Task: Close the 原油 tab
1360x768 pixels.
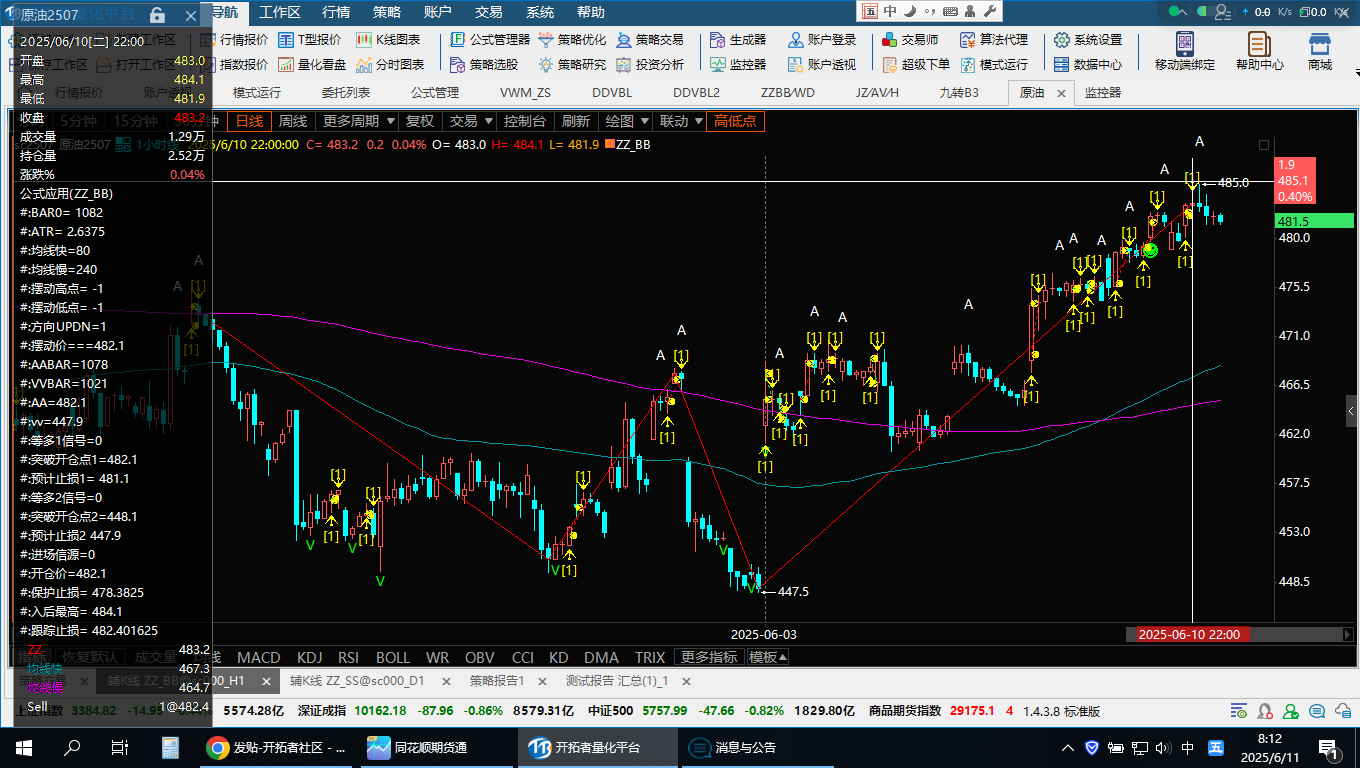Action: click(1060, 92)
